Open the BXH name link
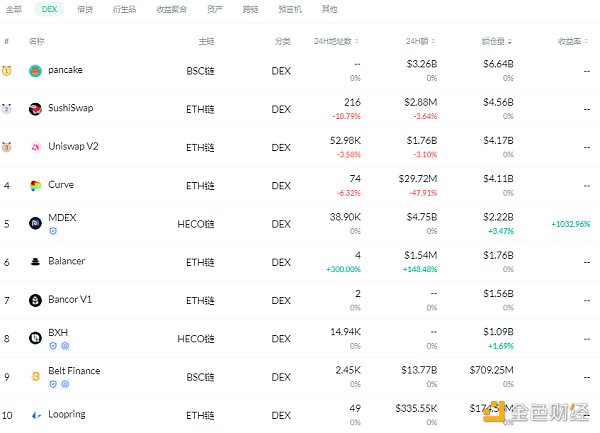Screen dimensions: 600x433 click(58, 332)
